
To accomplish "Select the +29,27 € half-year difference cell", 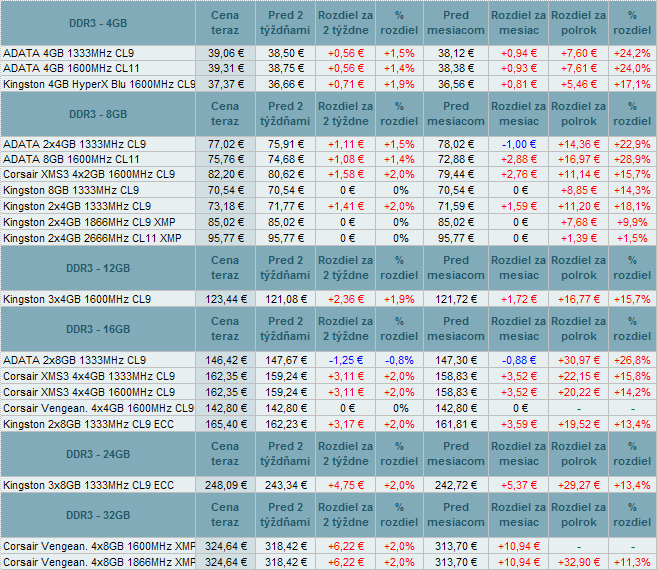I will click(x=579, y=485).
